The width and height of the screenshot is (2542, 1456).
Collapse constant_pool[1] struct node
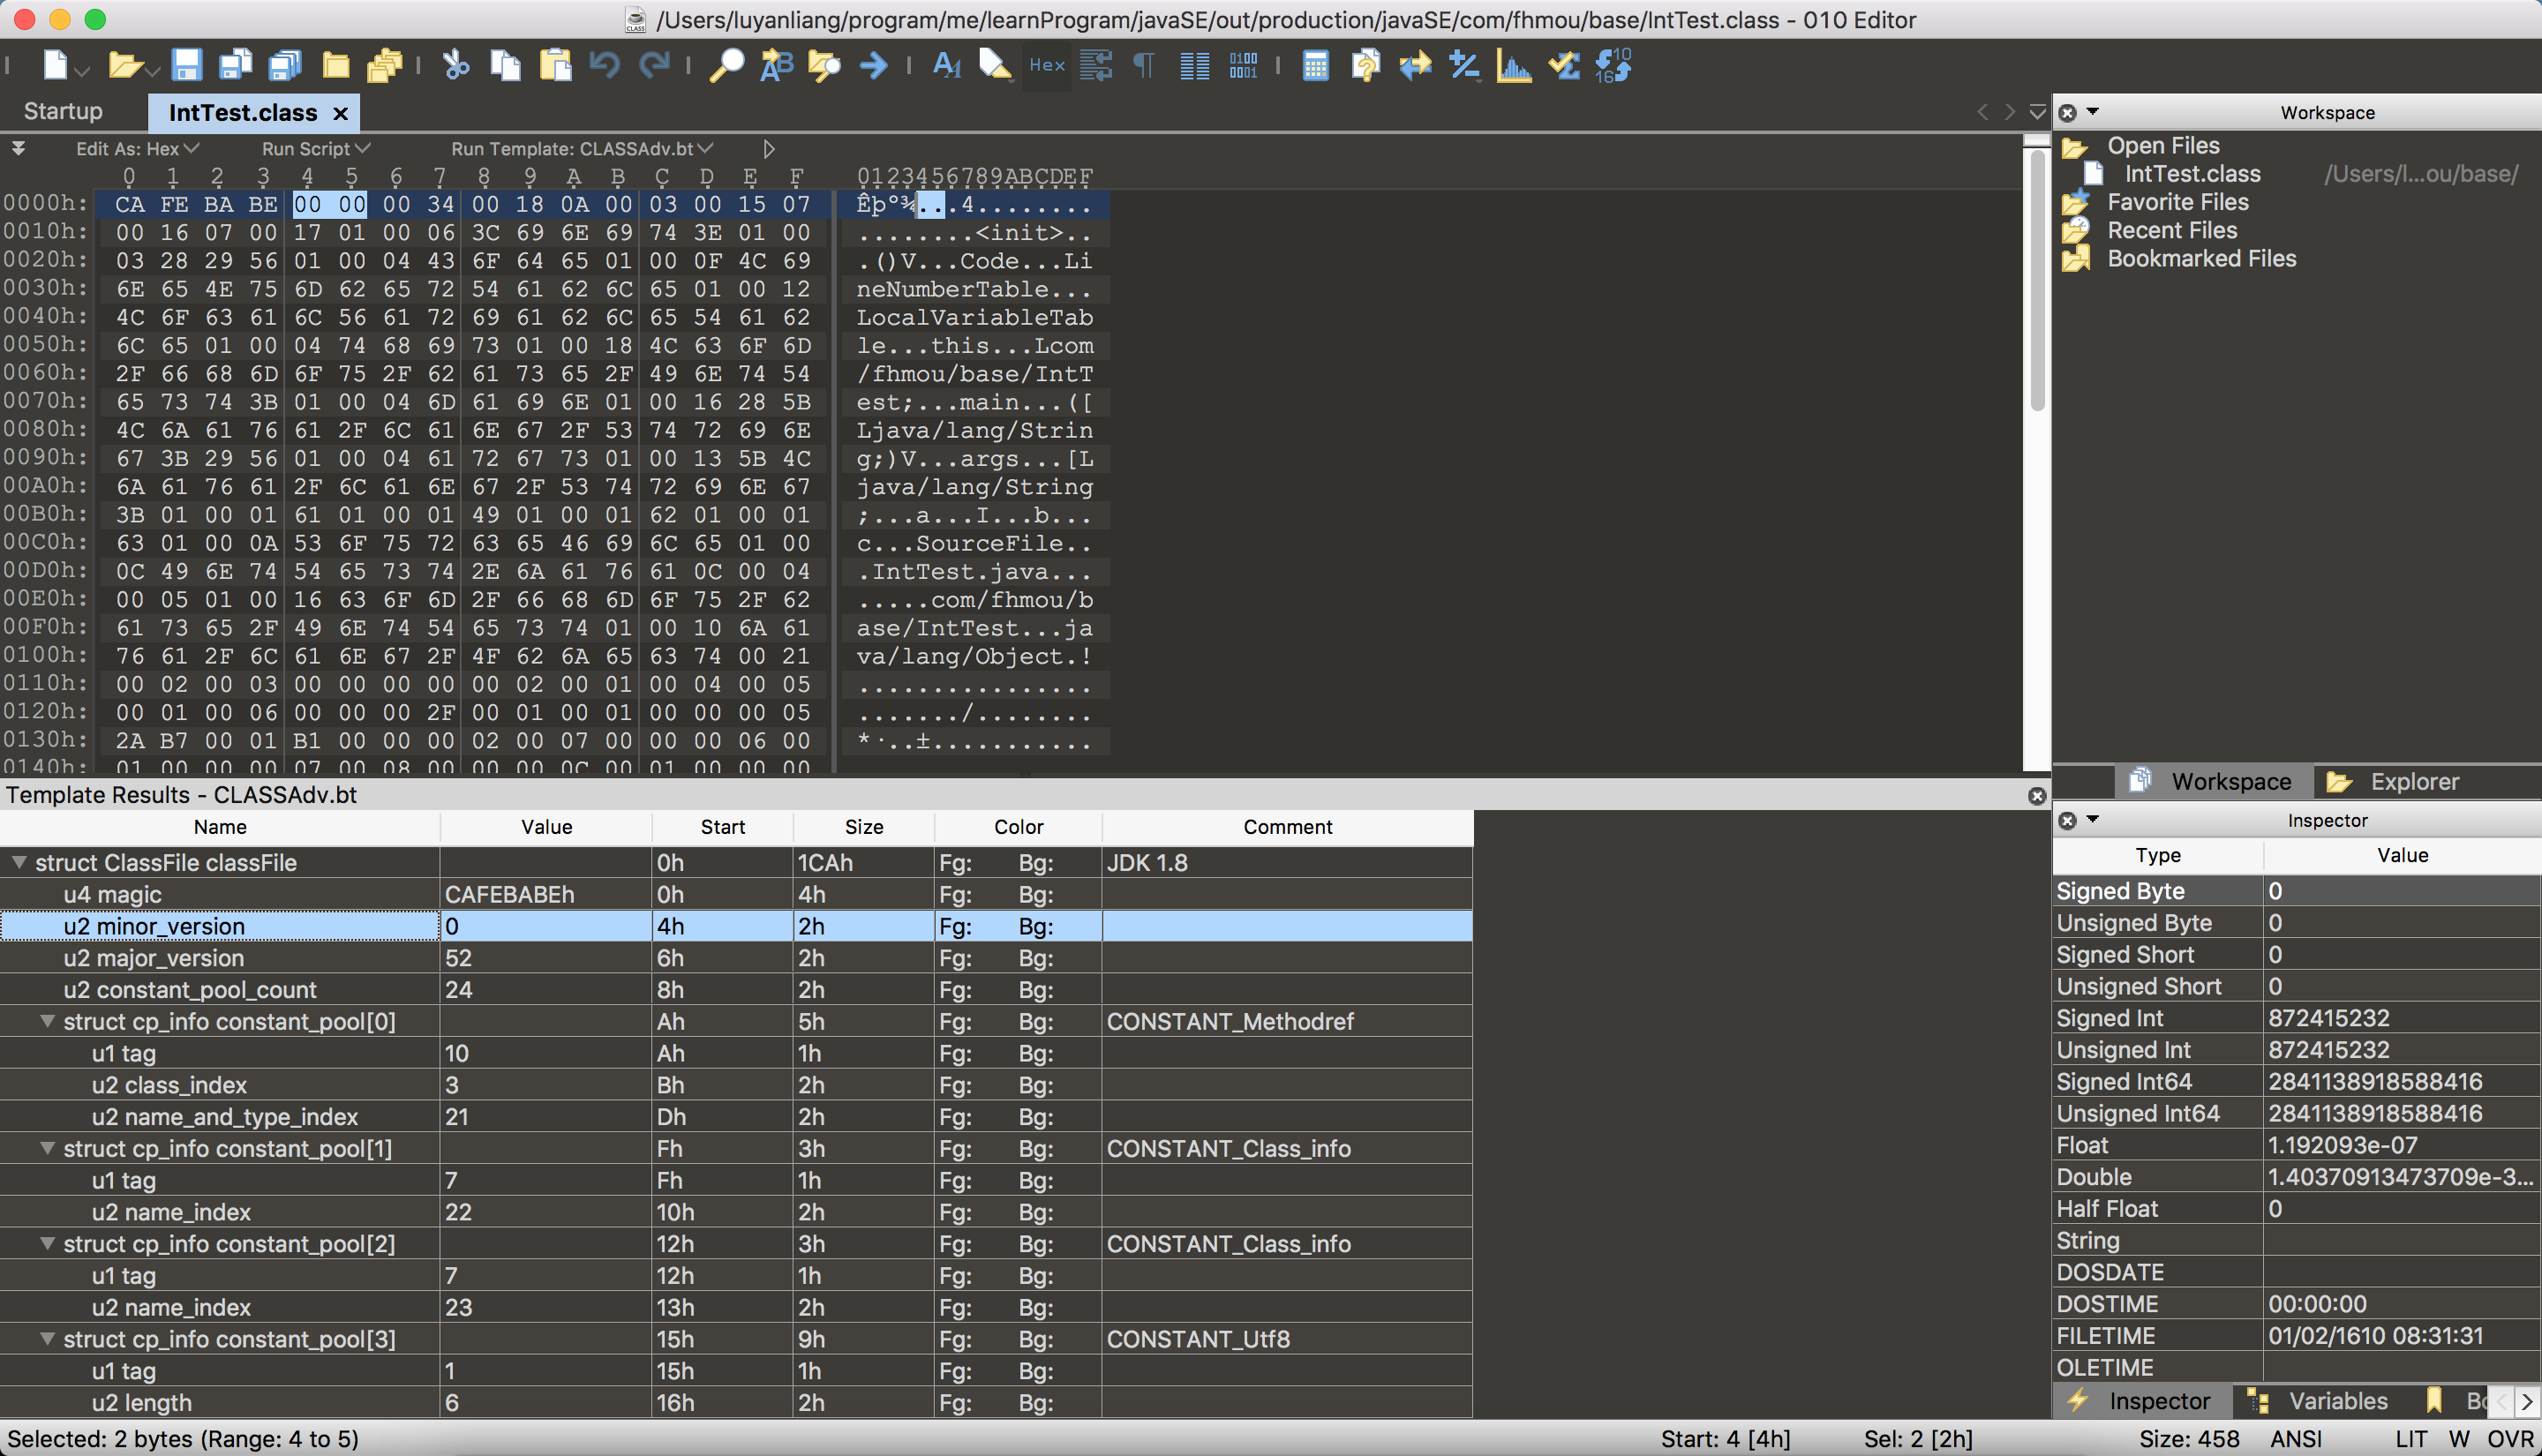47,1148
